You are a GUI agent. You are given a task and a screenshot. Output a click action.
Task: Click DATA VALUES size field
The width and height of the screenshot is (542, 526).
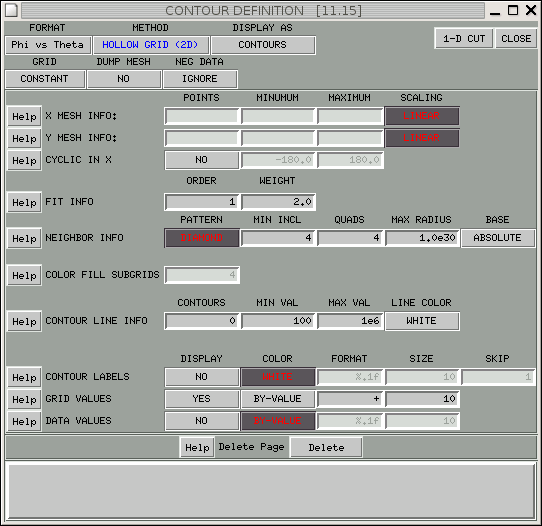pyautogui.click(x=422, y=421)
